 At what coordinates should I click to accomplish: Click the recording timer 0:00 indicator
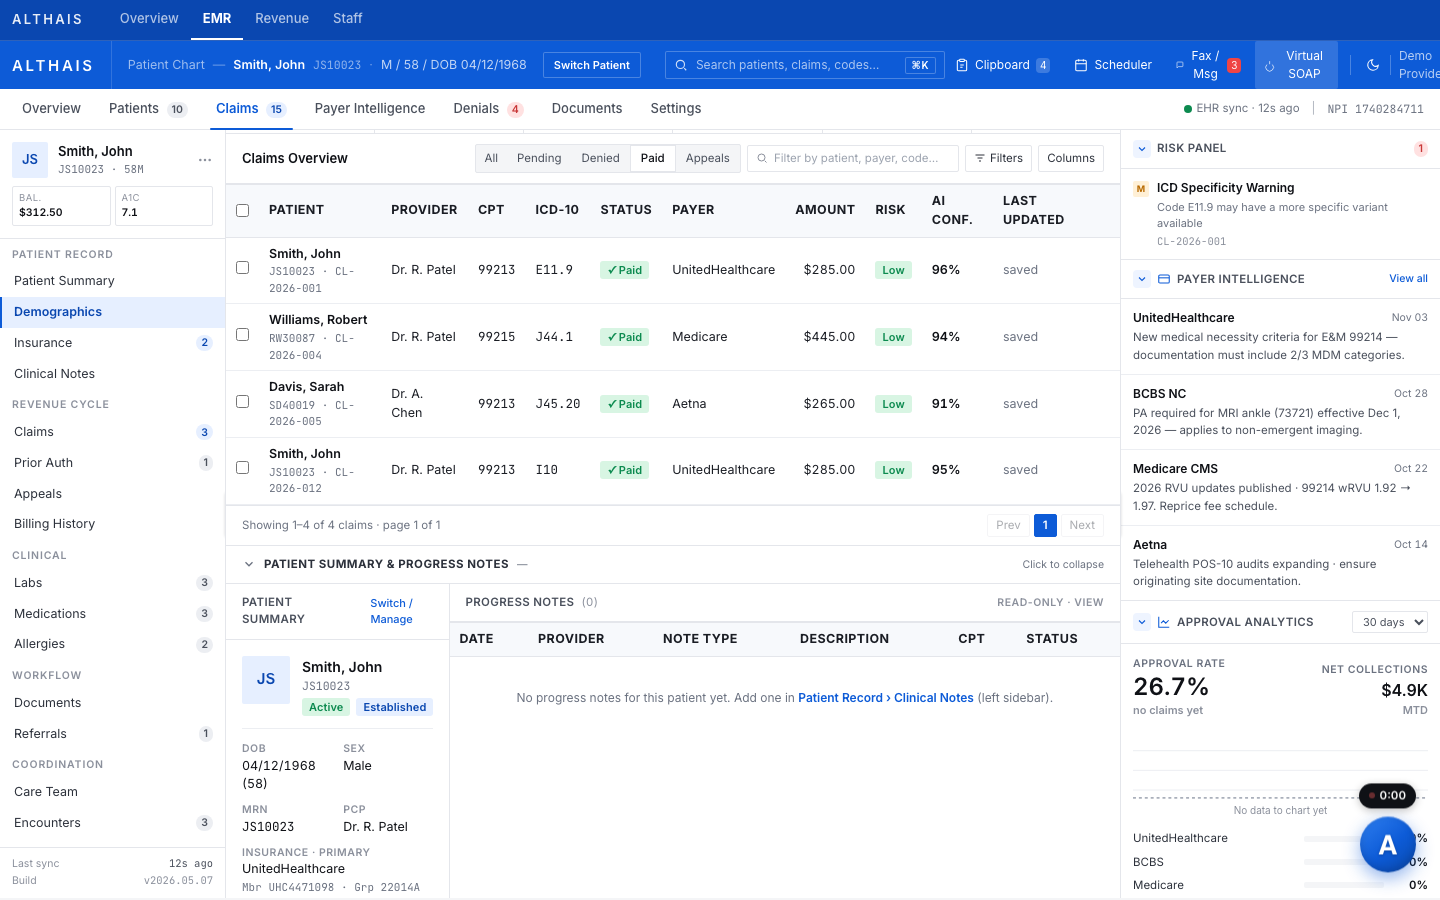click(x=1387, y=796)
